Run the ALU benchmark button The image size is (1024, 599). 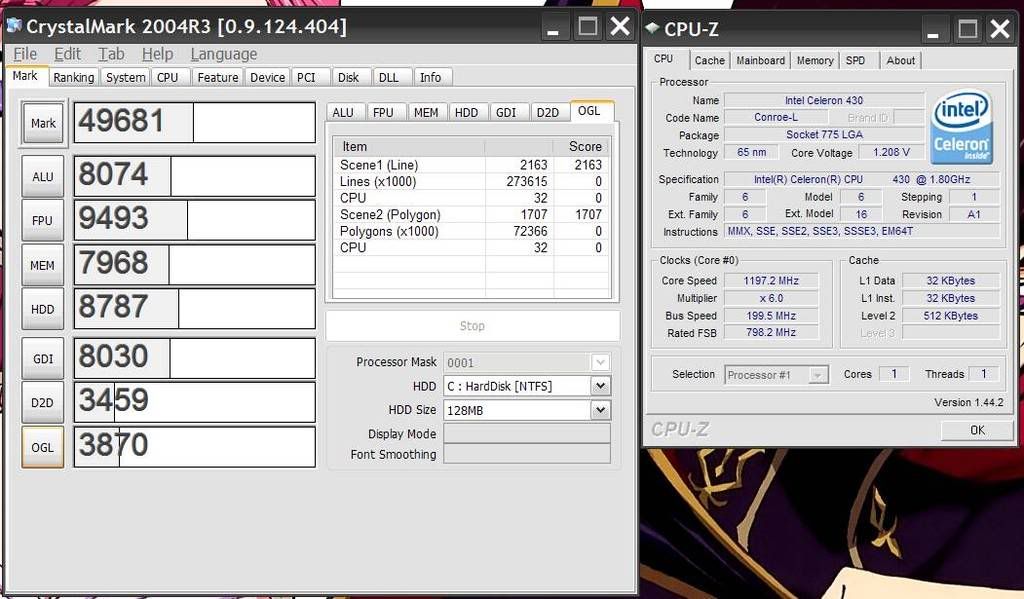tap(43, 176)
